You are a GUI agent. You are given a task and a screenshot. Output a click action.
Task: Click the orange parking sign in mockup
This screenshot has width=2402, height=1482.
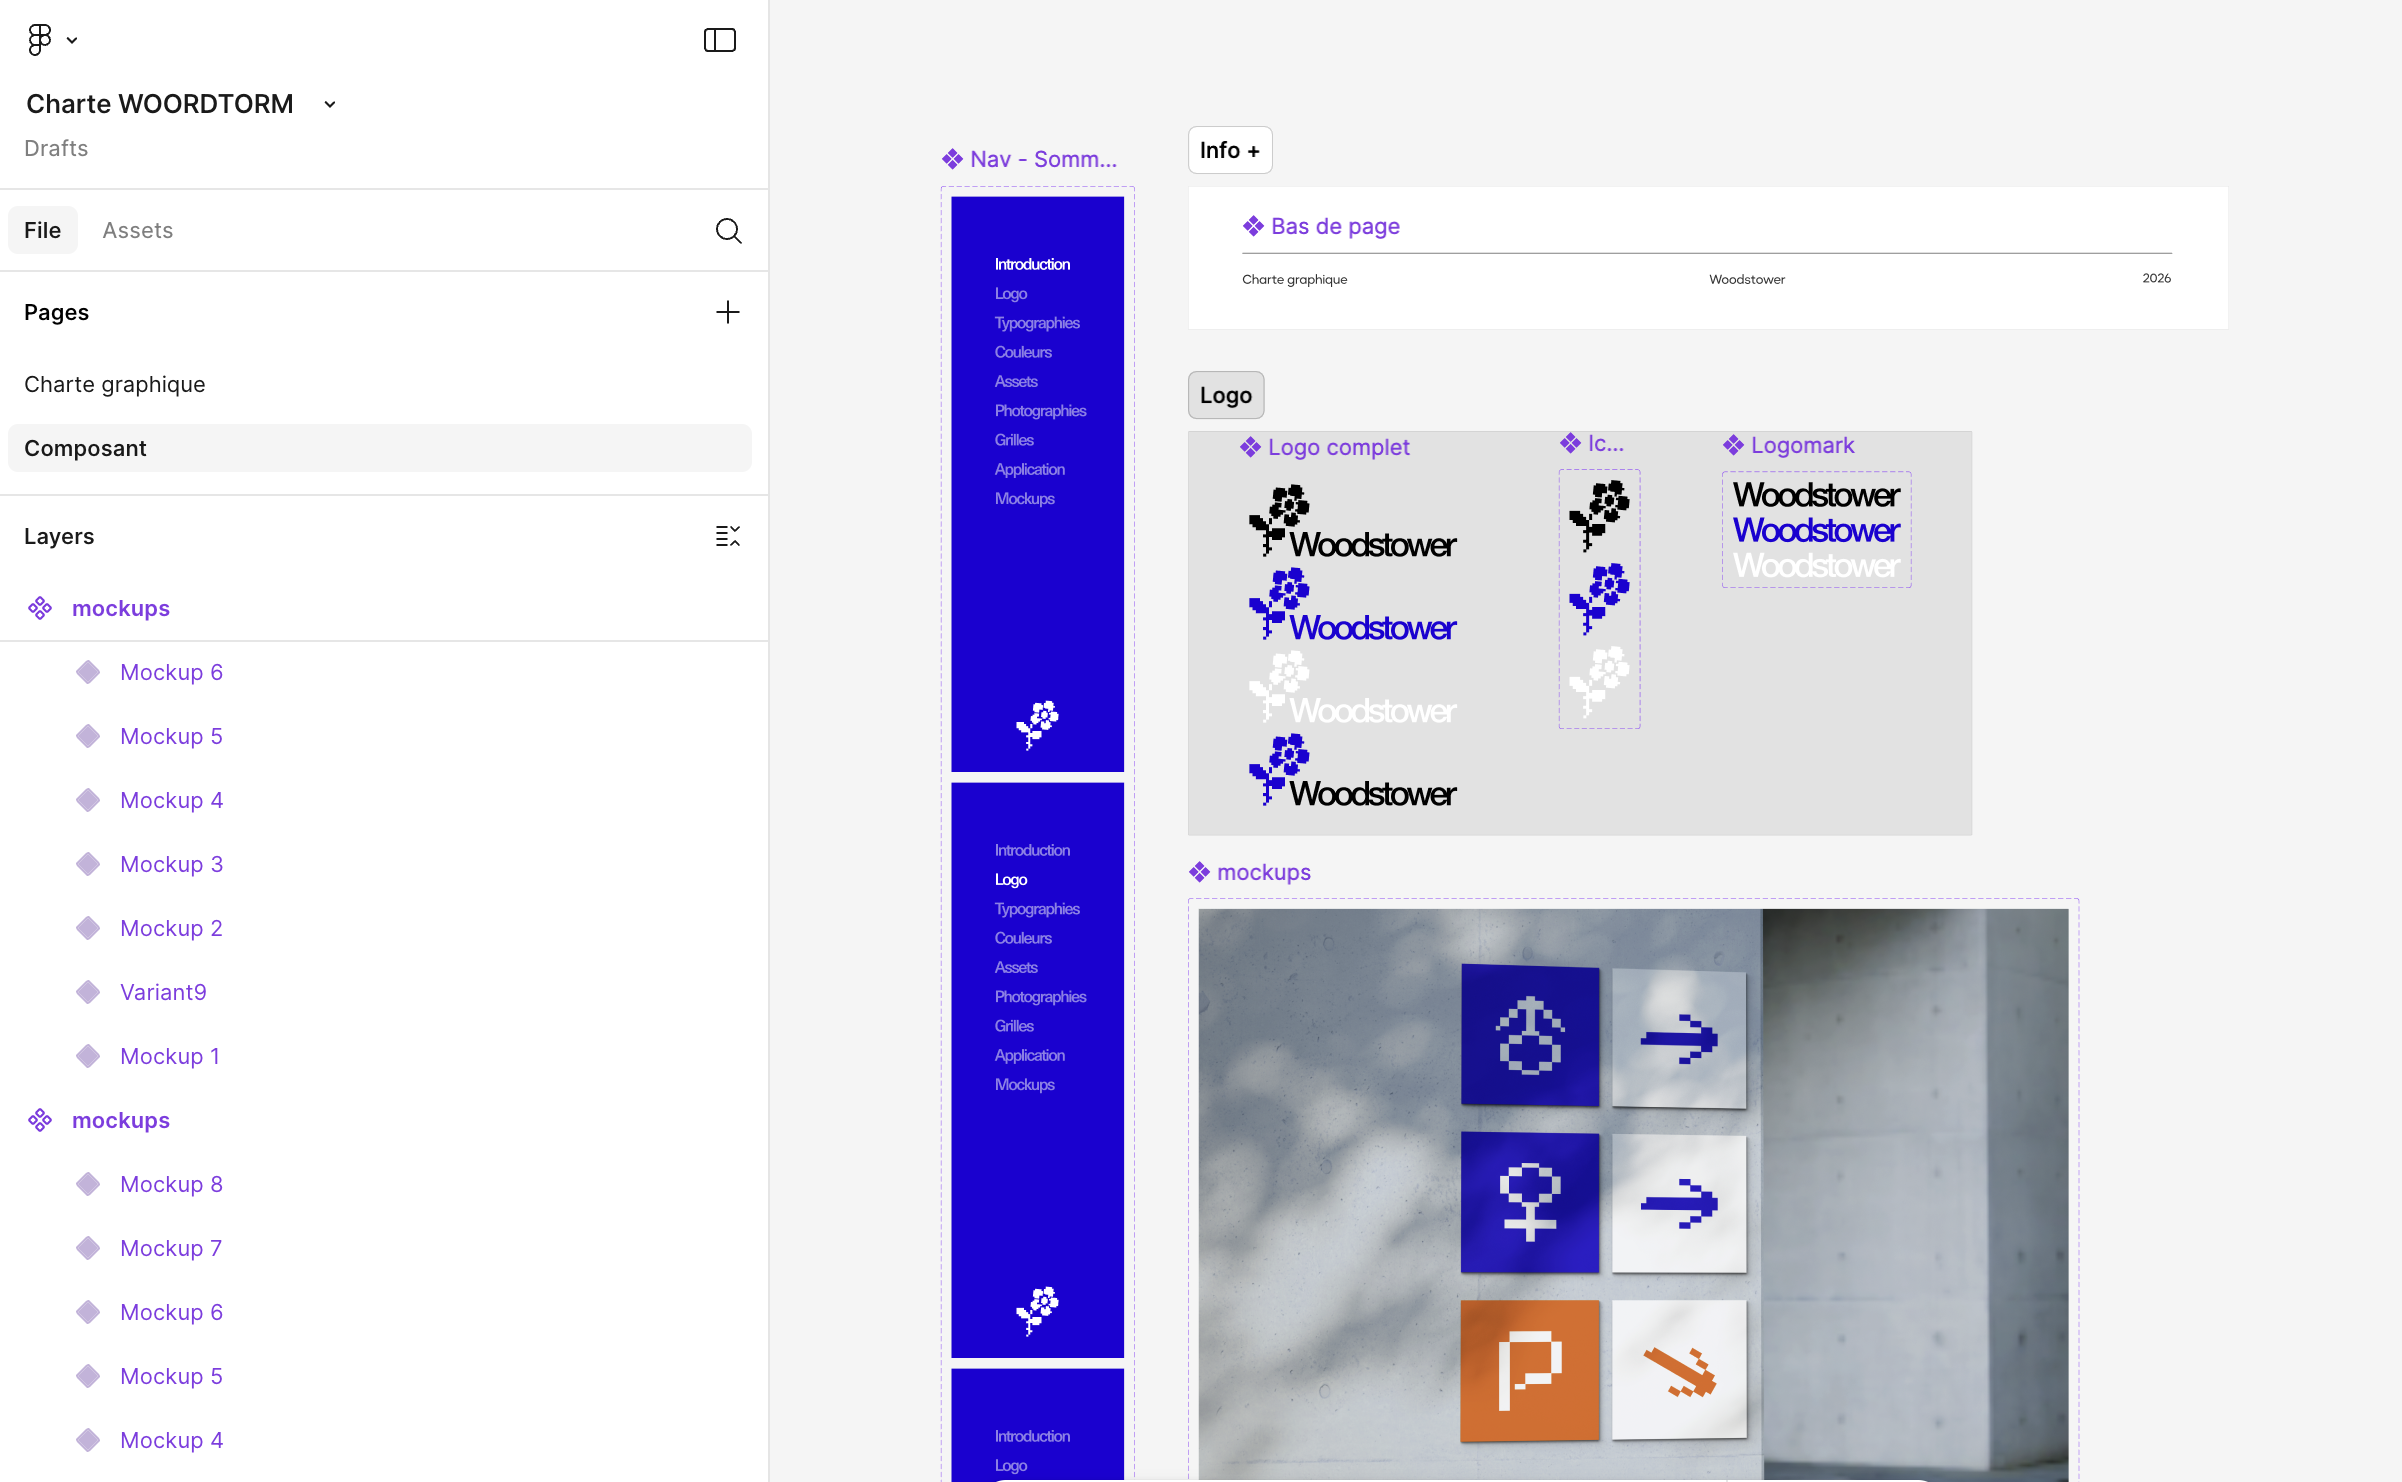click(x=1528, y=1370)
